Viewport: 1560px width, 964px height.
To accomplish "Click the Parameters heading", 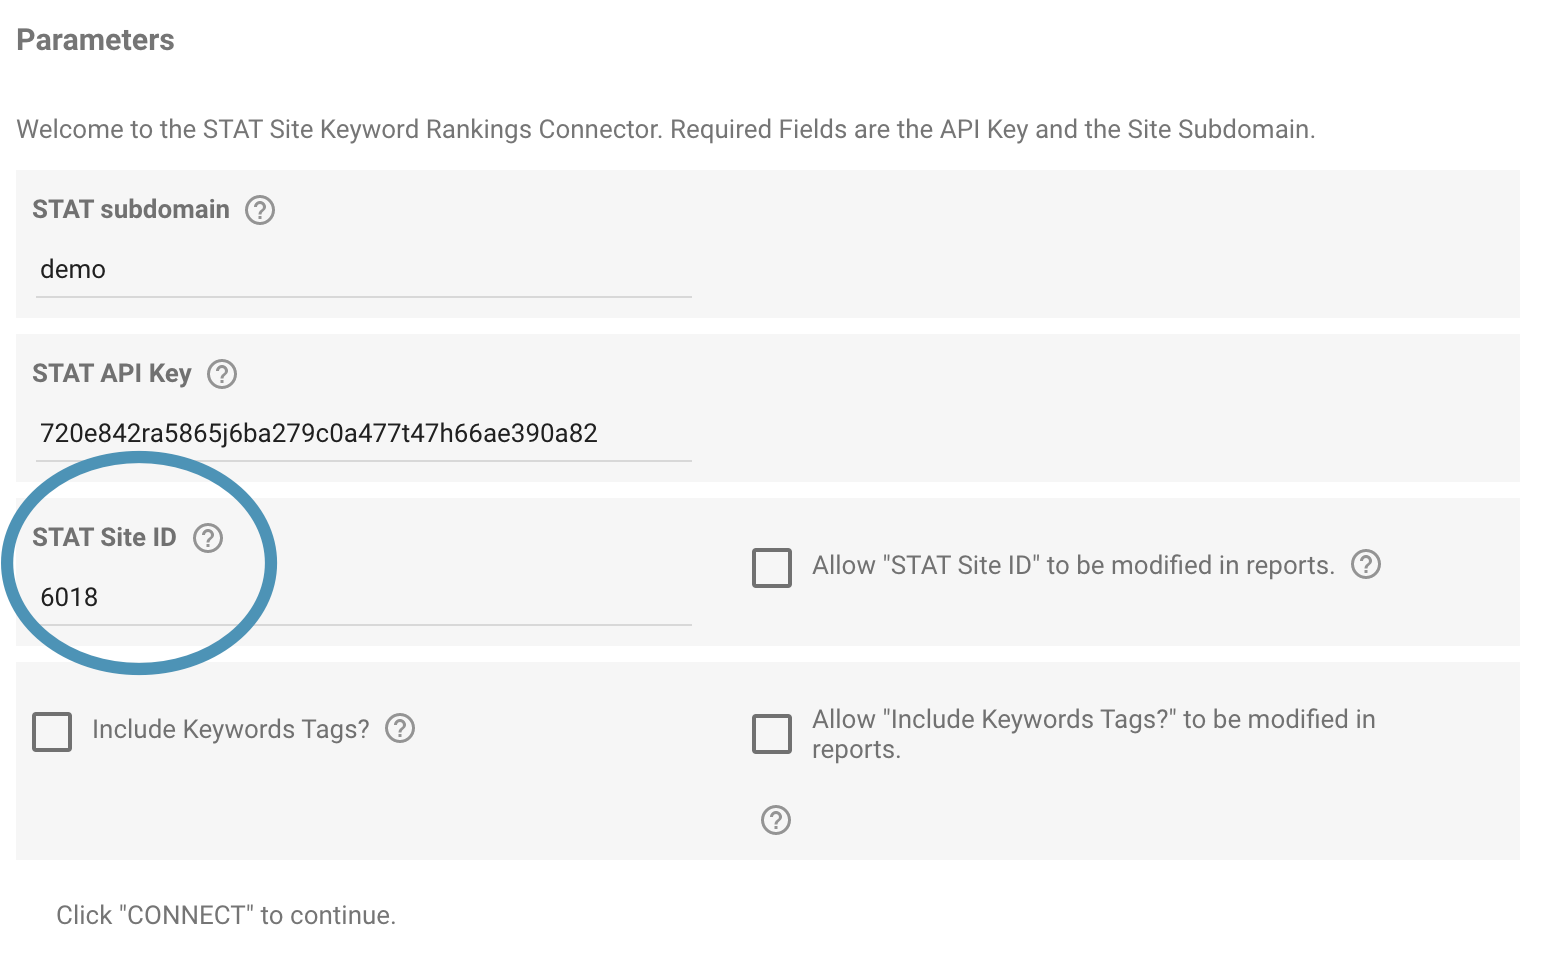I will [x=94, y=39].
